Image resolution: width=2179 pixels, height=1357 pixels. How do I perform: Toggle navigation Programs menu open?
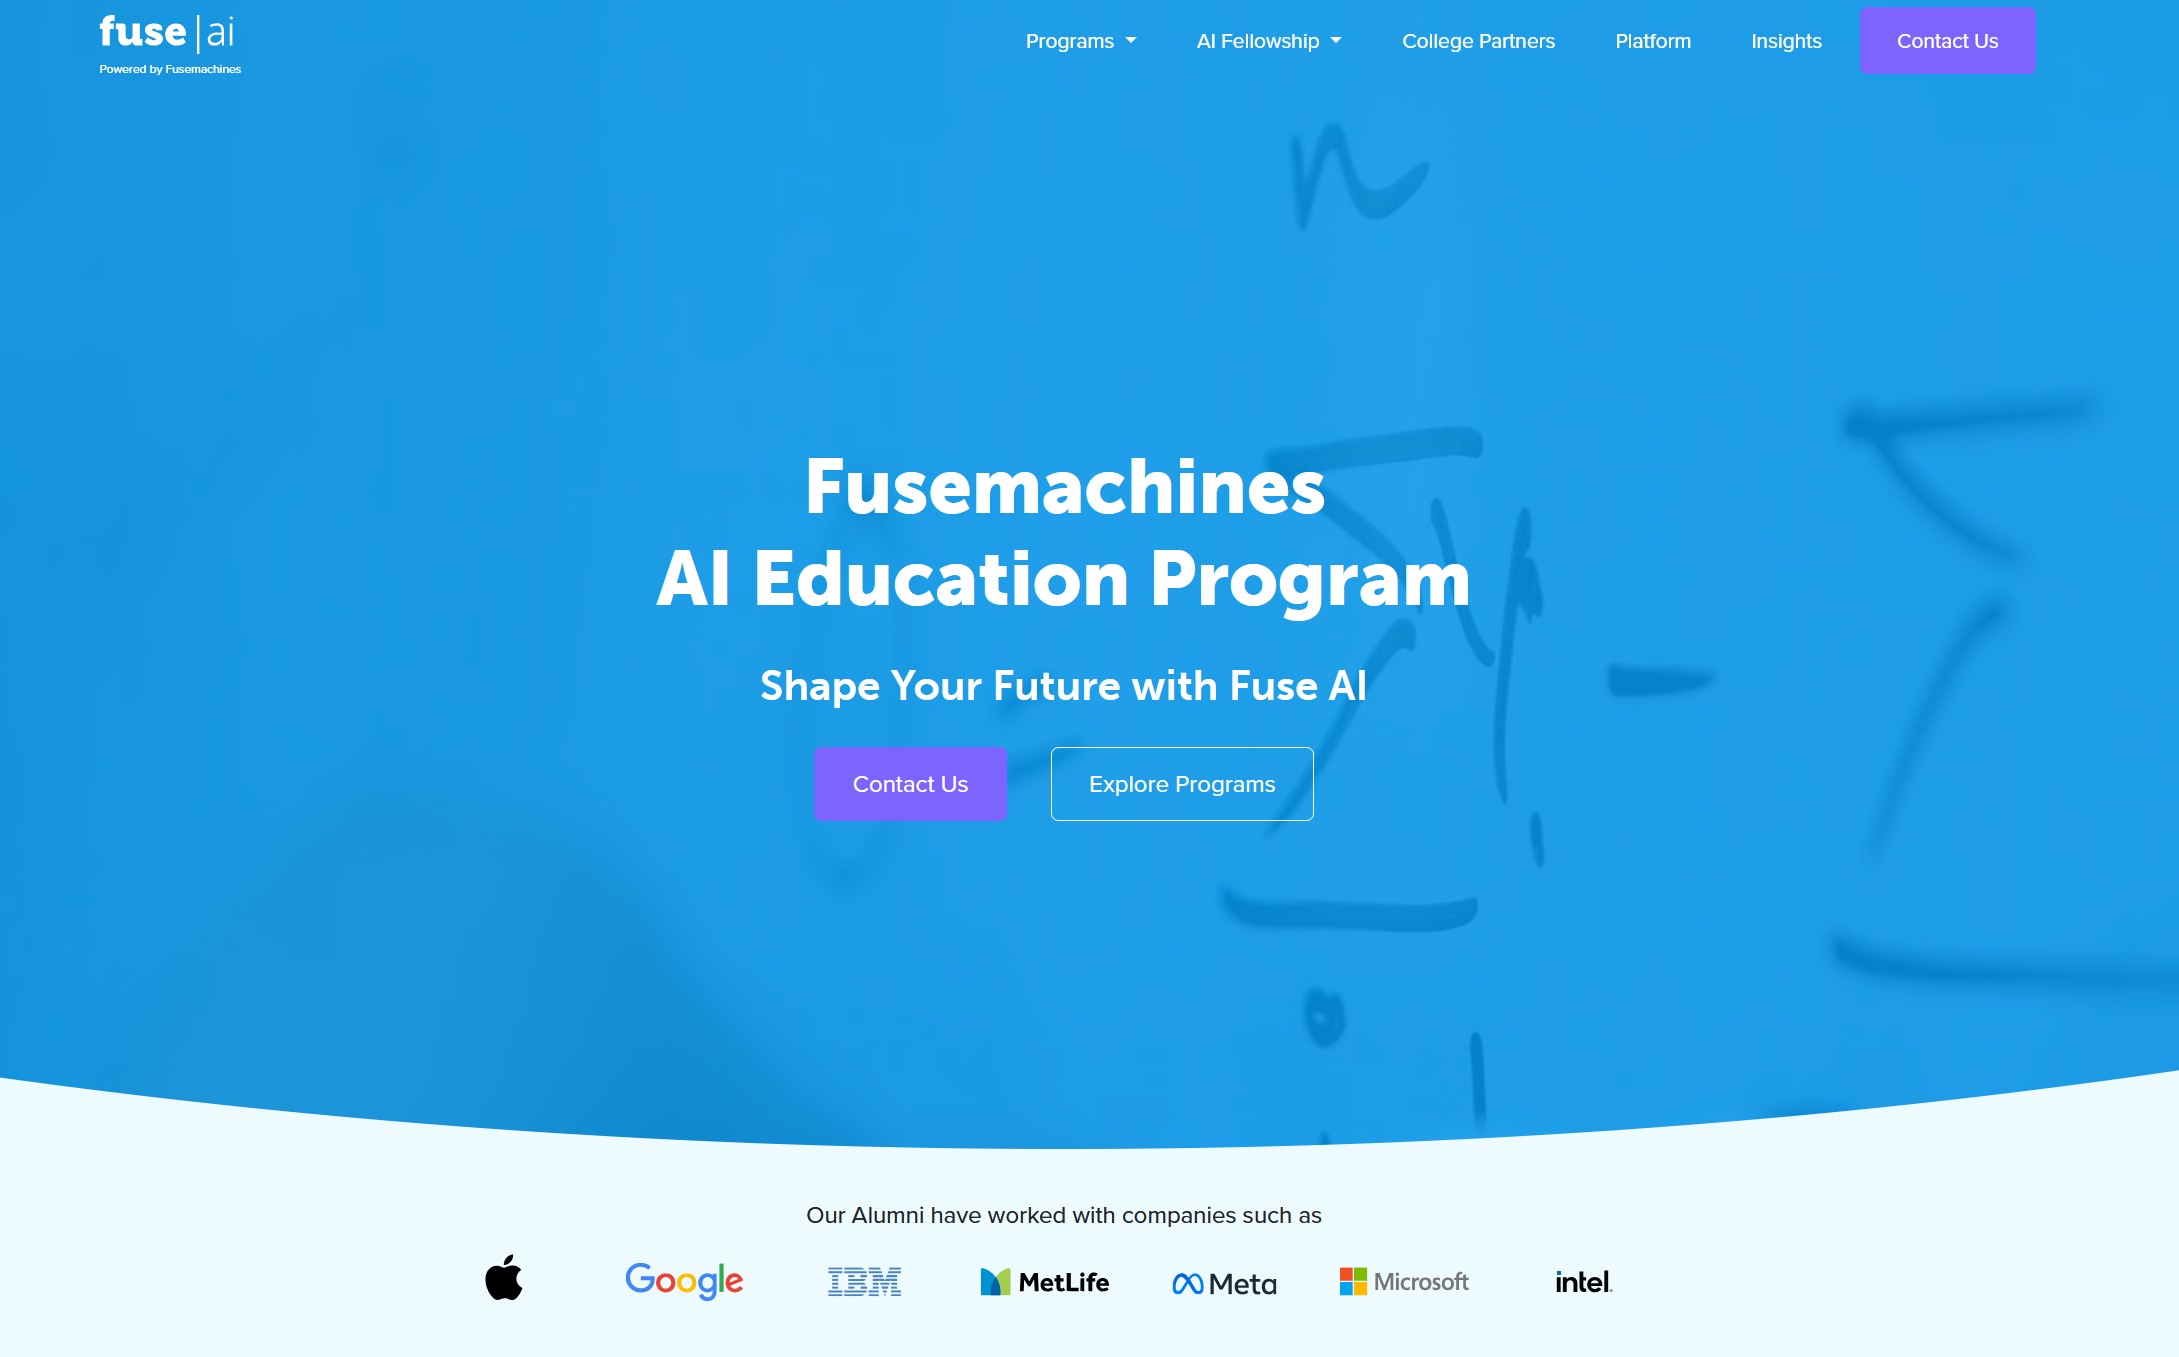[x=1082, y=42]
